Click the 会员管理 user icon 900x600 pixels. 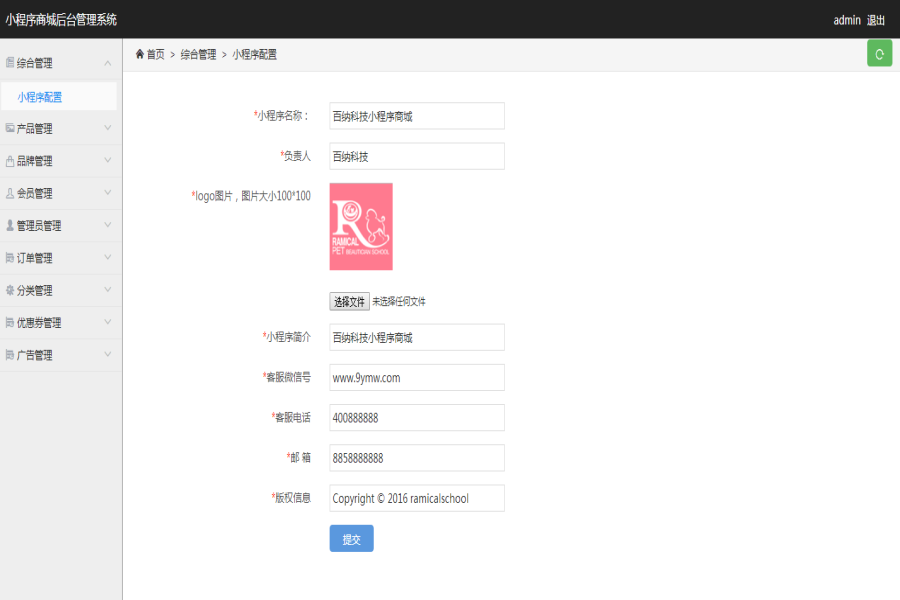(10, 193)
